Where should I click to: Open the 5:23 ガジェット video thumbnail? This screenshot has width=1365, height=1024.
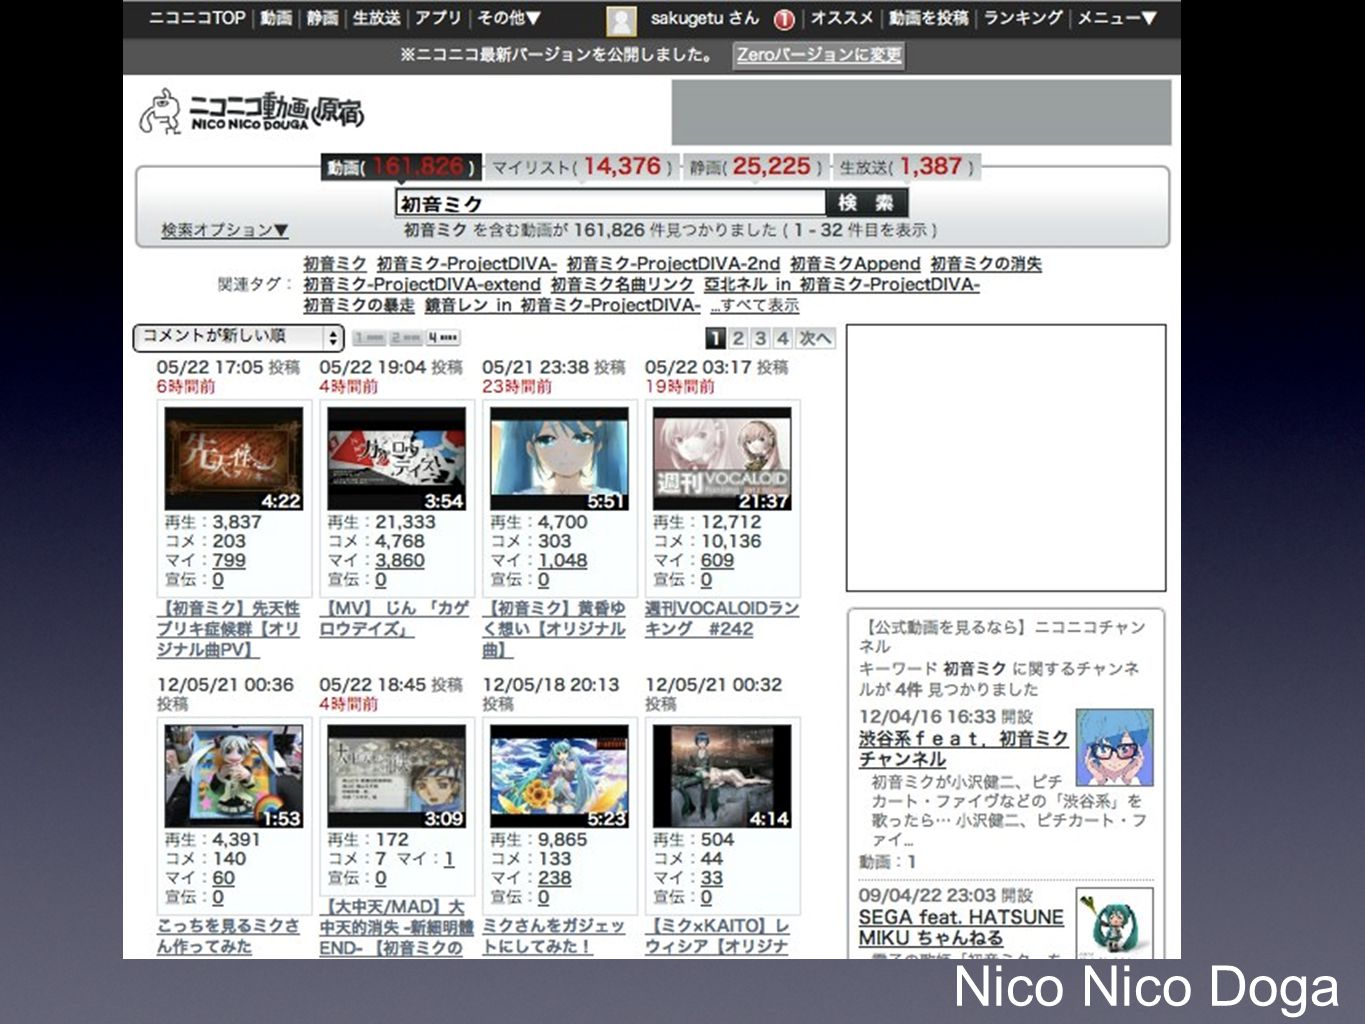coord(560,777)
